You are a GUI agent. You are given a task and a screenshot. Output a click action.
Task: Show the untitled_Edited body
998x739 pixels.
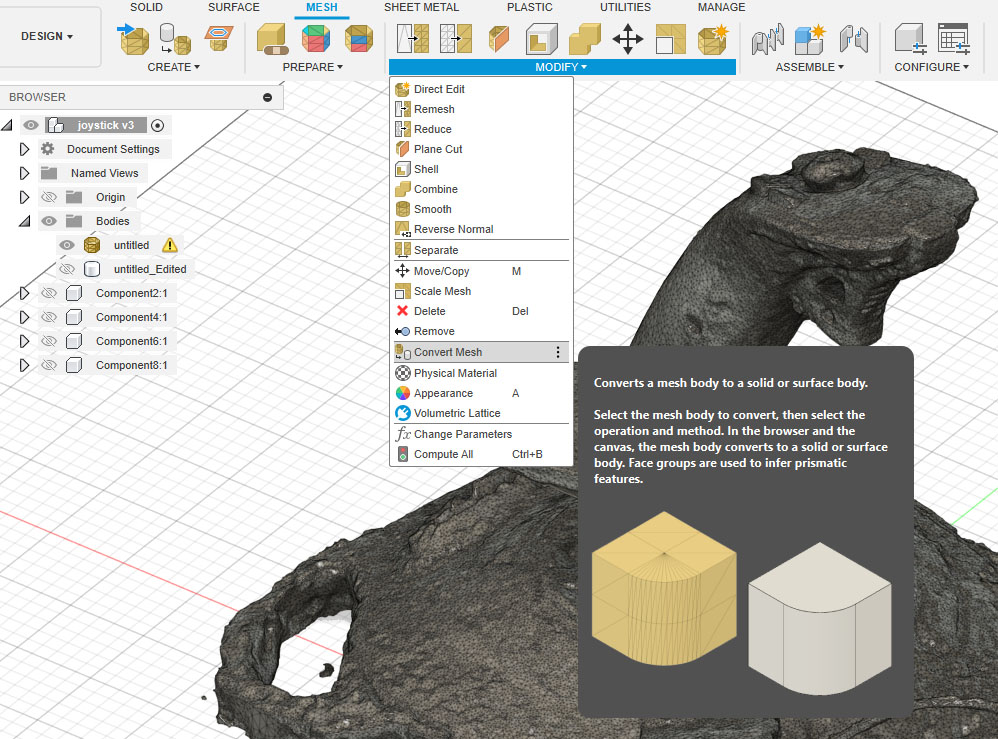click(66, 268)
